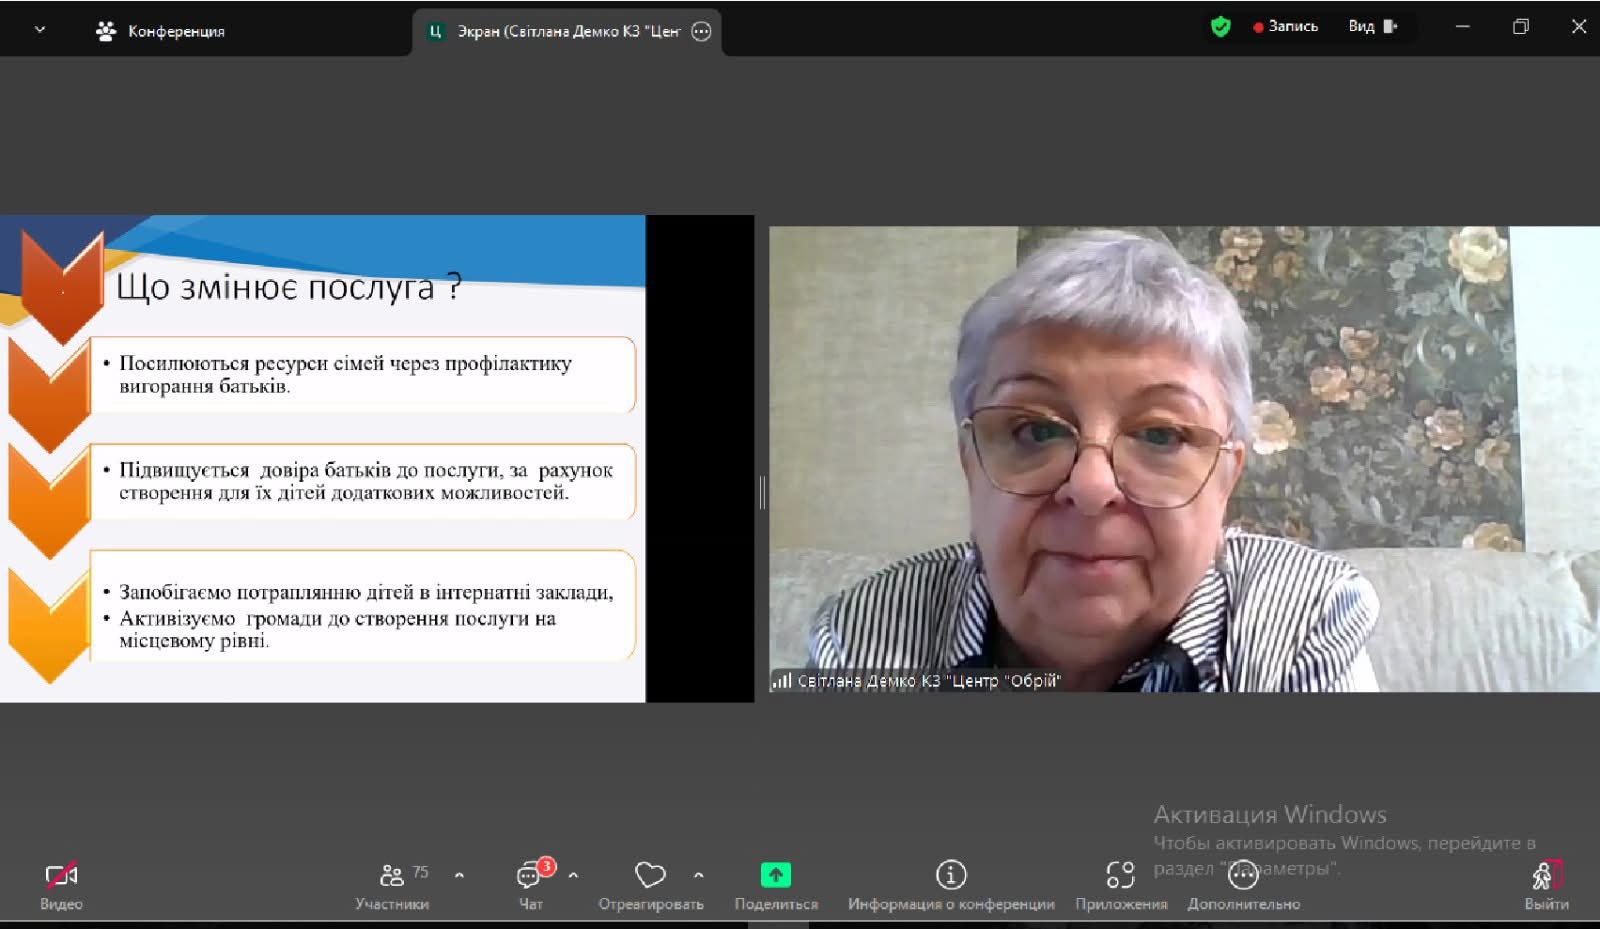
Task: Open the shared screen tab options ellipsis
Action: pyautogui.click(x=702, y=31)
